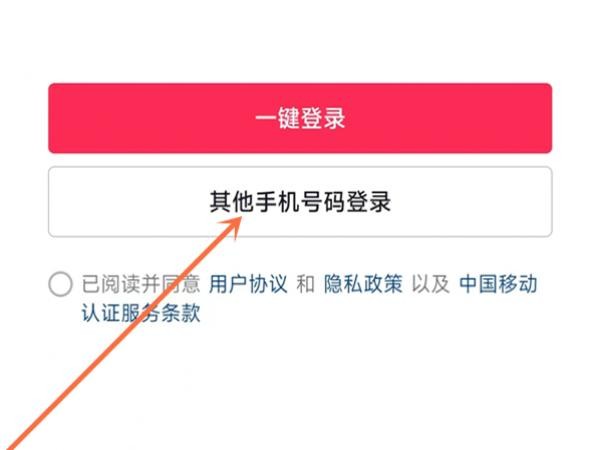Log in with one-tap red button
This screenshot has height=450, width=600.
[300, 118]
